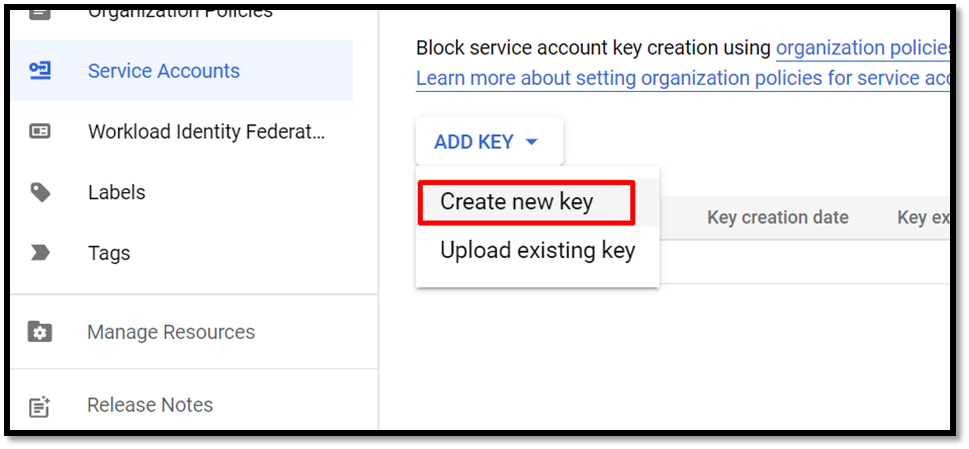
Task: Click the ADD KEY dropdown arrow
Action: pos(531,143)
